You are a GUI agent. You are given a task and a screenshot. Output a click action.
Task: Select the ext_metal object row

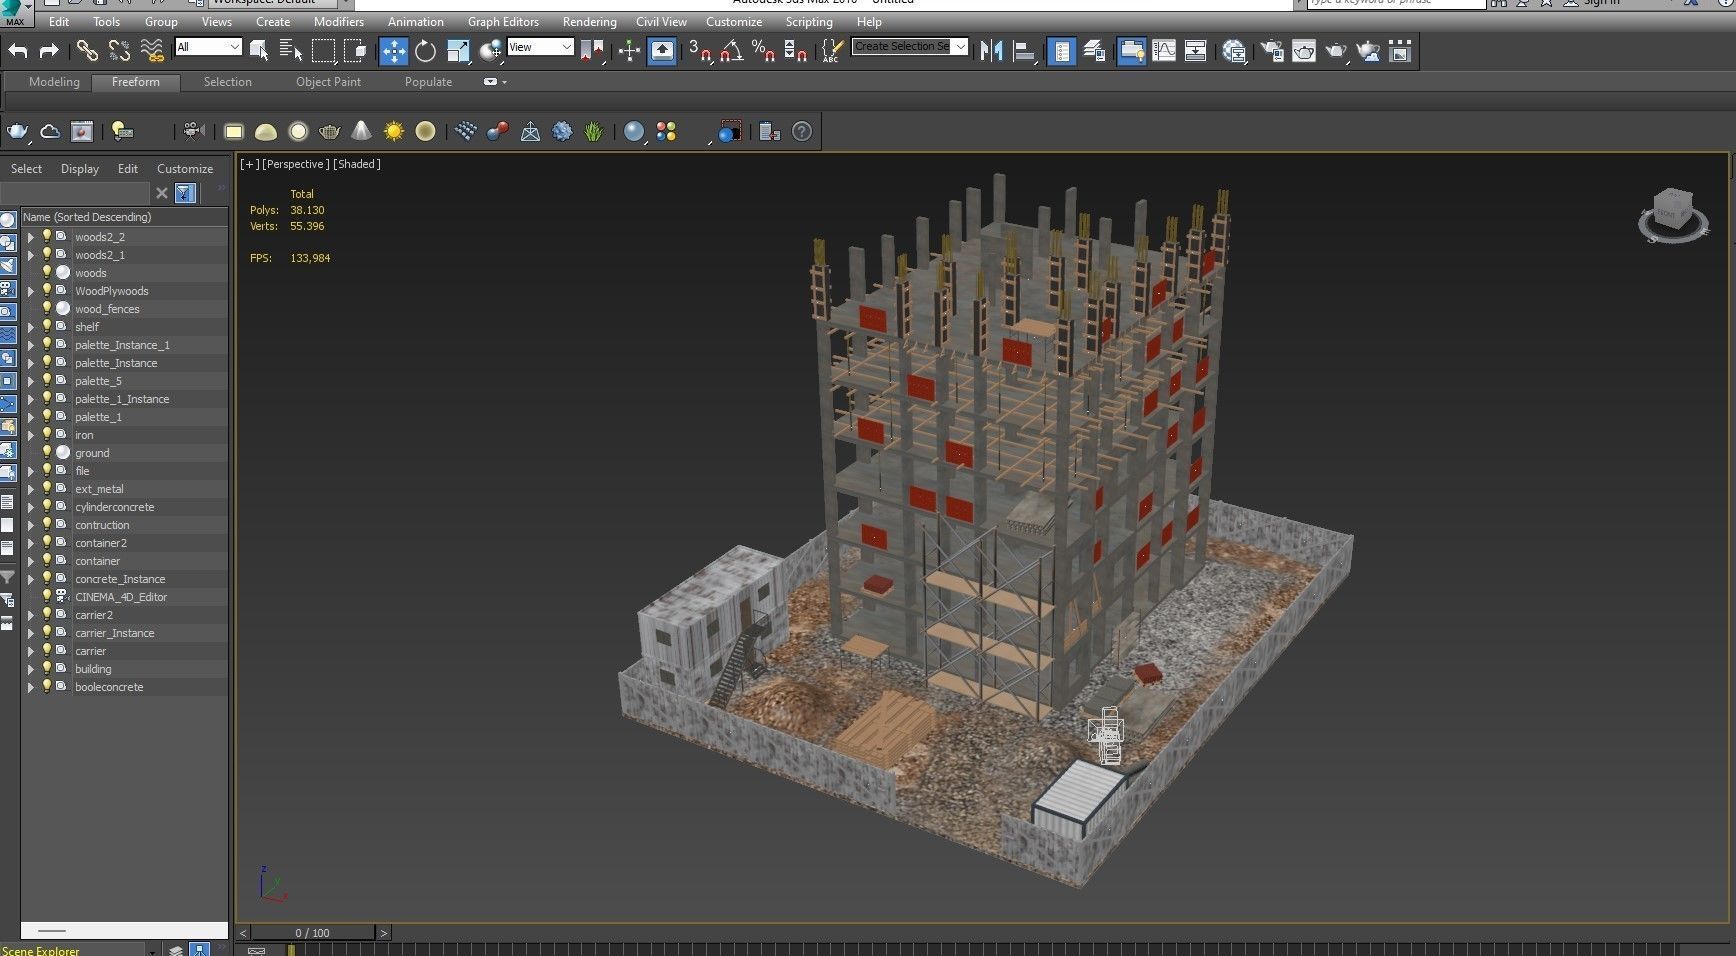(125, 489)
